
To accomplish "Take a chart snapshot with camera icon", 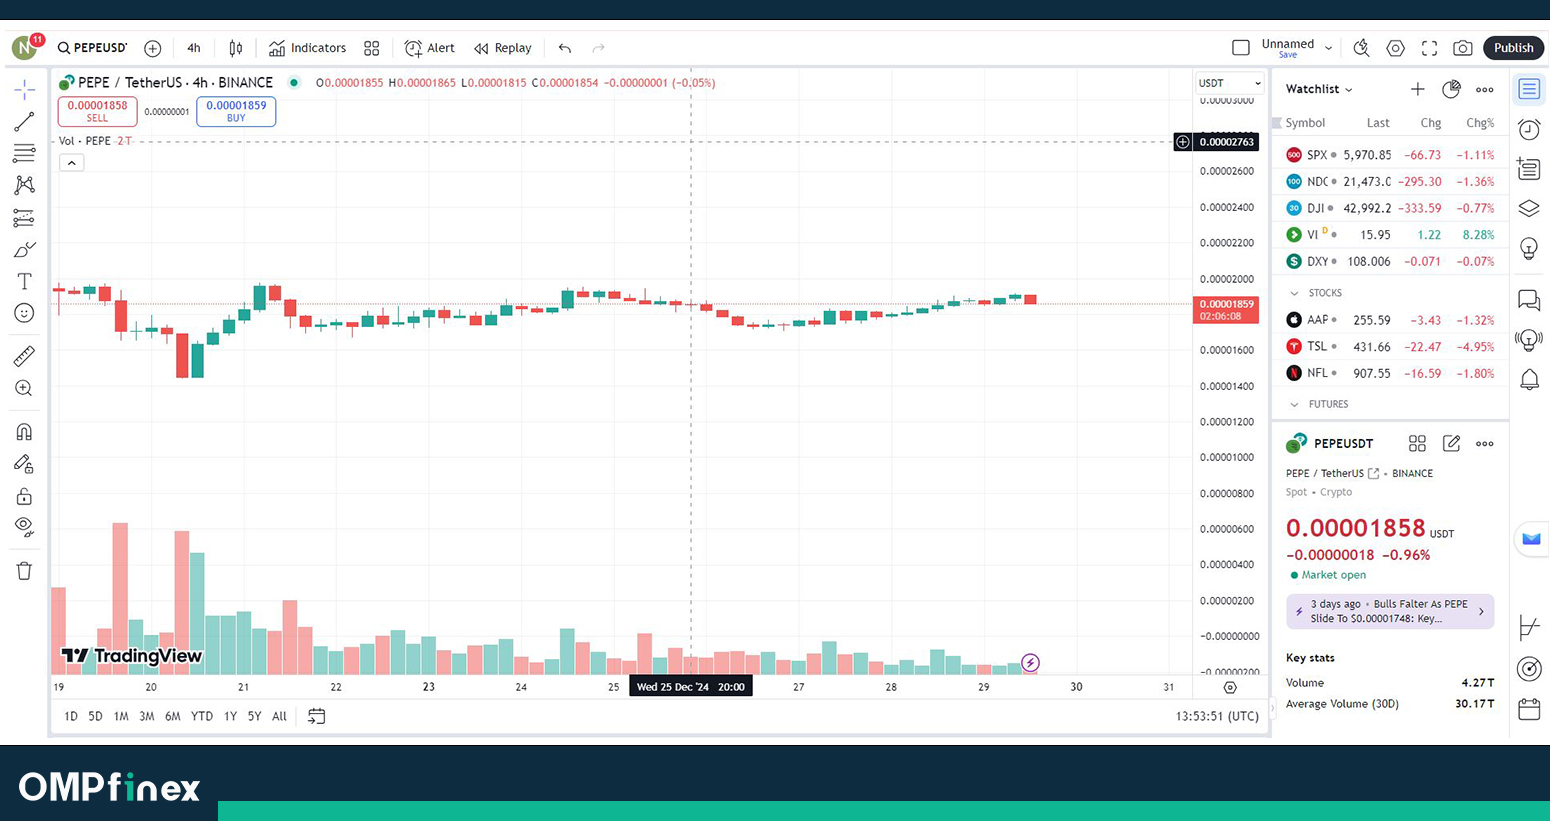I will 1462,48.
